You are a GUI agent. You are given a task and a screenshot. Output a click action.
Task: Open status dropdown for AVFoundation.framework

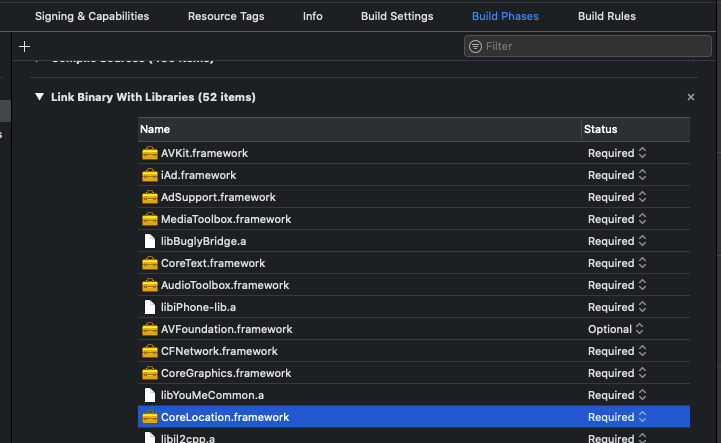tap(616, 329)
